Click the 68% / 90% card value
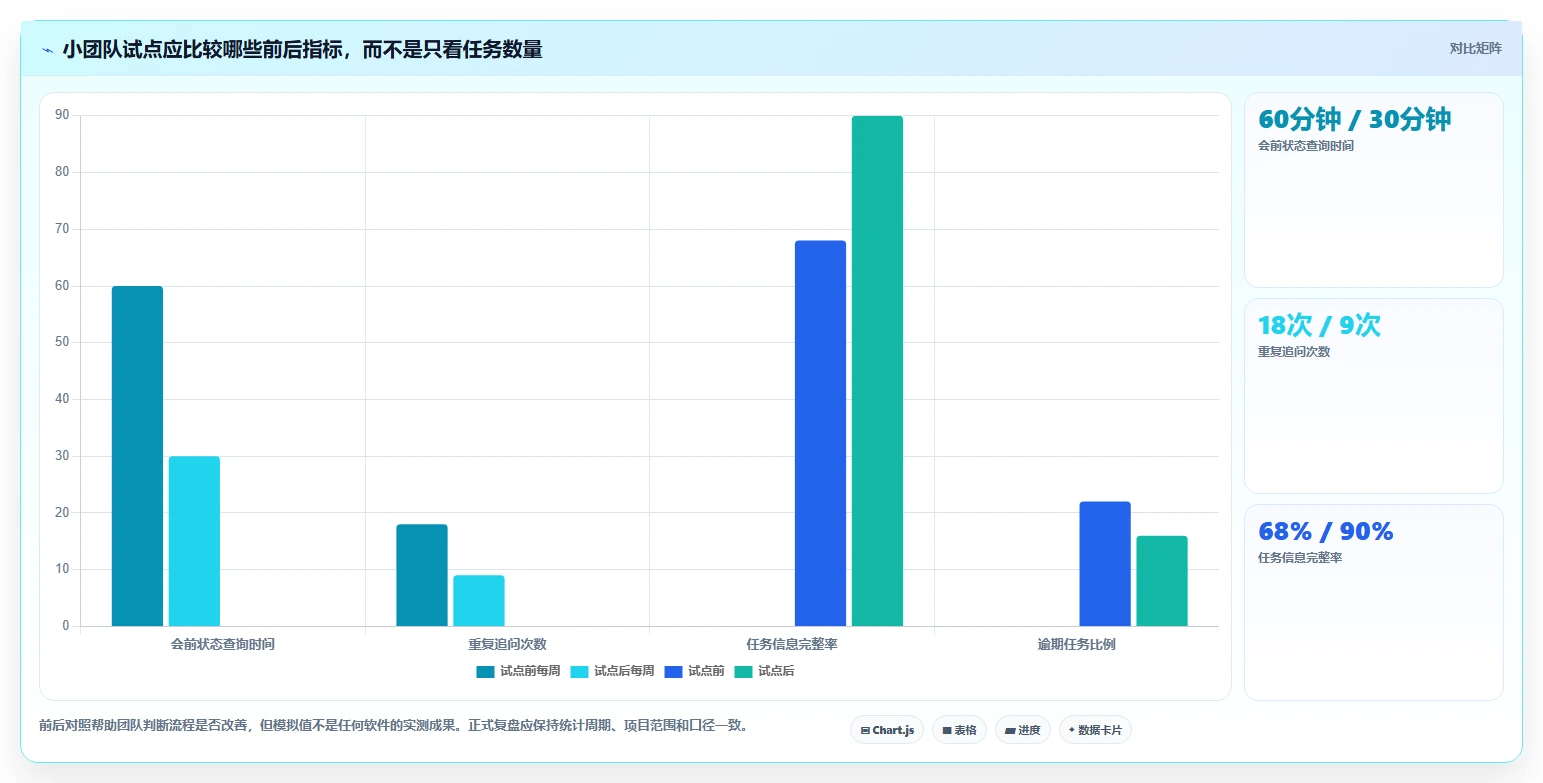 [1325, 531]
